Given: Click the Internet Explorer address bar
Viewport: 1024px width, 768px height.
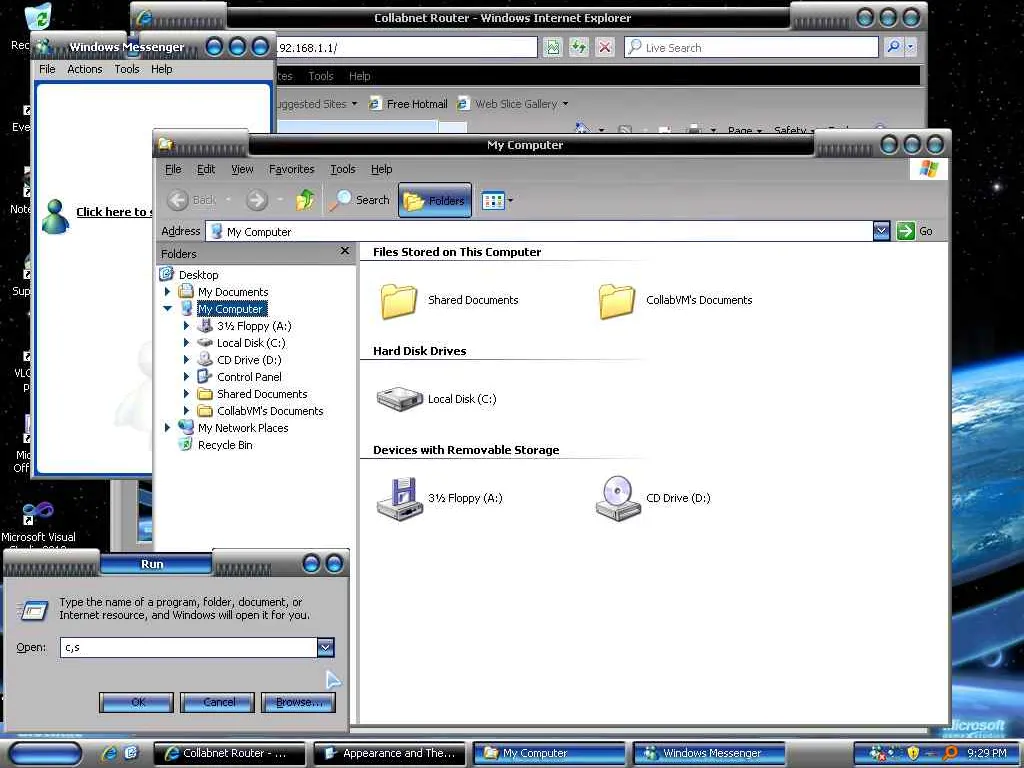Looking at the screenshot, I should click(x=405, y=48).
